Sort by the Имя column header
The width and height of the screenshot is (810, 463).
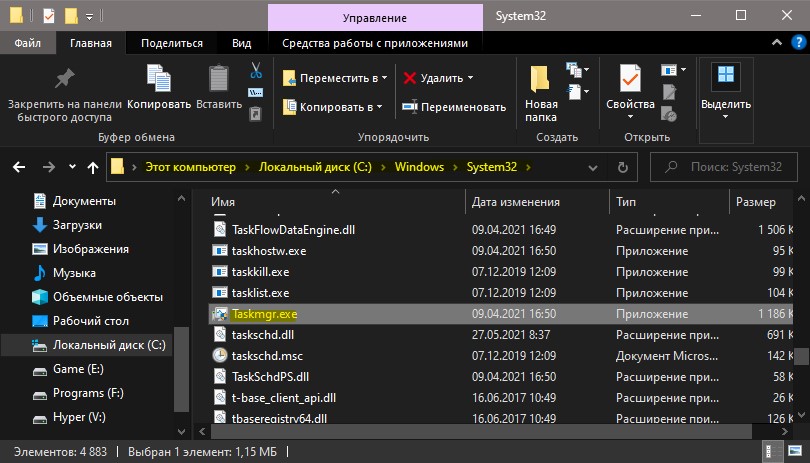[x=336, y=202]
